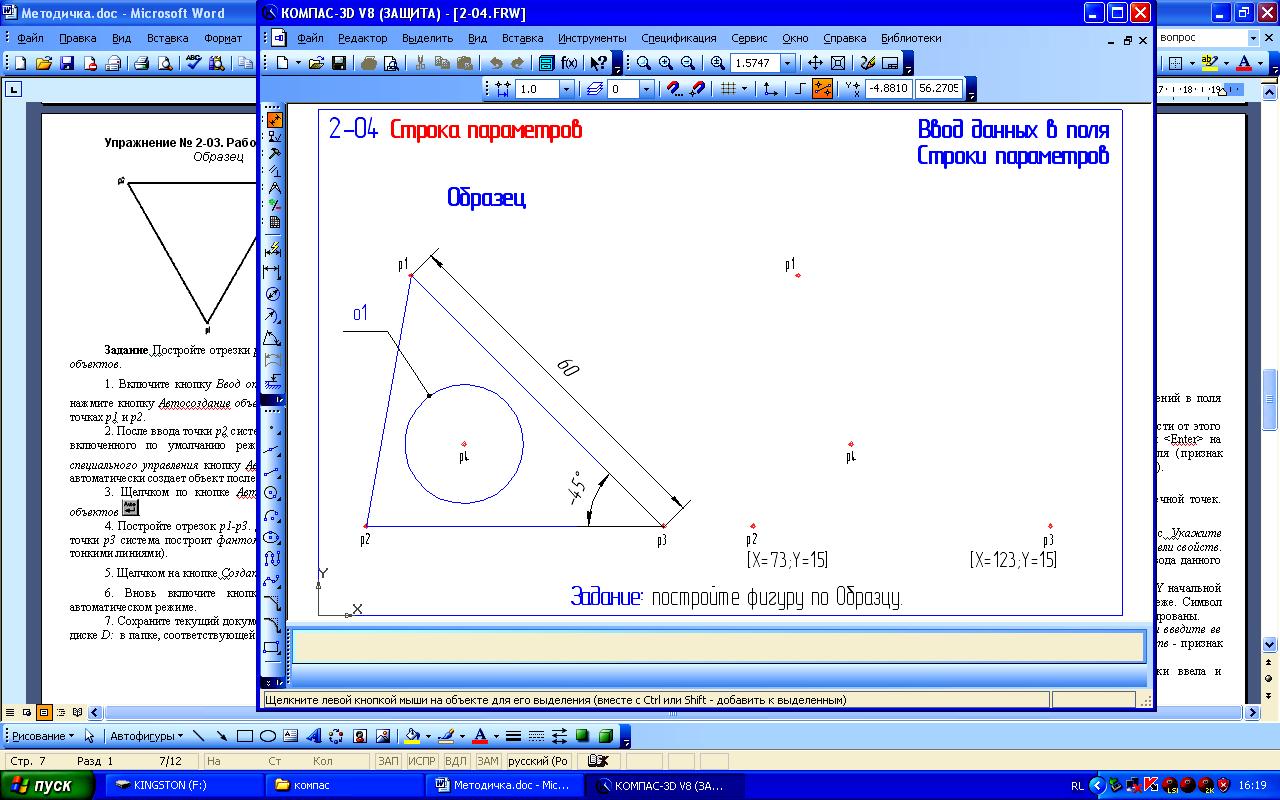Click Redo arrow in KOMPAS toolbar
Screen dimensions: 1280x800
pyautogui.click(x=517, y=62)
